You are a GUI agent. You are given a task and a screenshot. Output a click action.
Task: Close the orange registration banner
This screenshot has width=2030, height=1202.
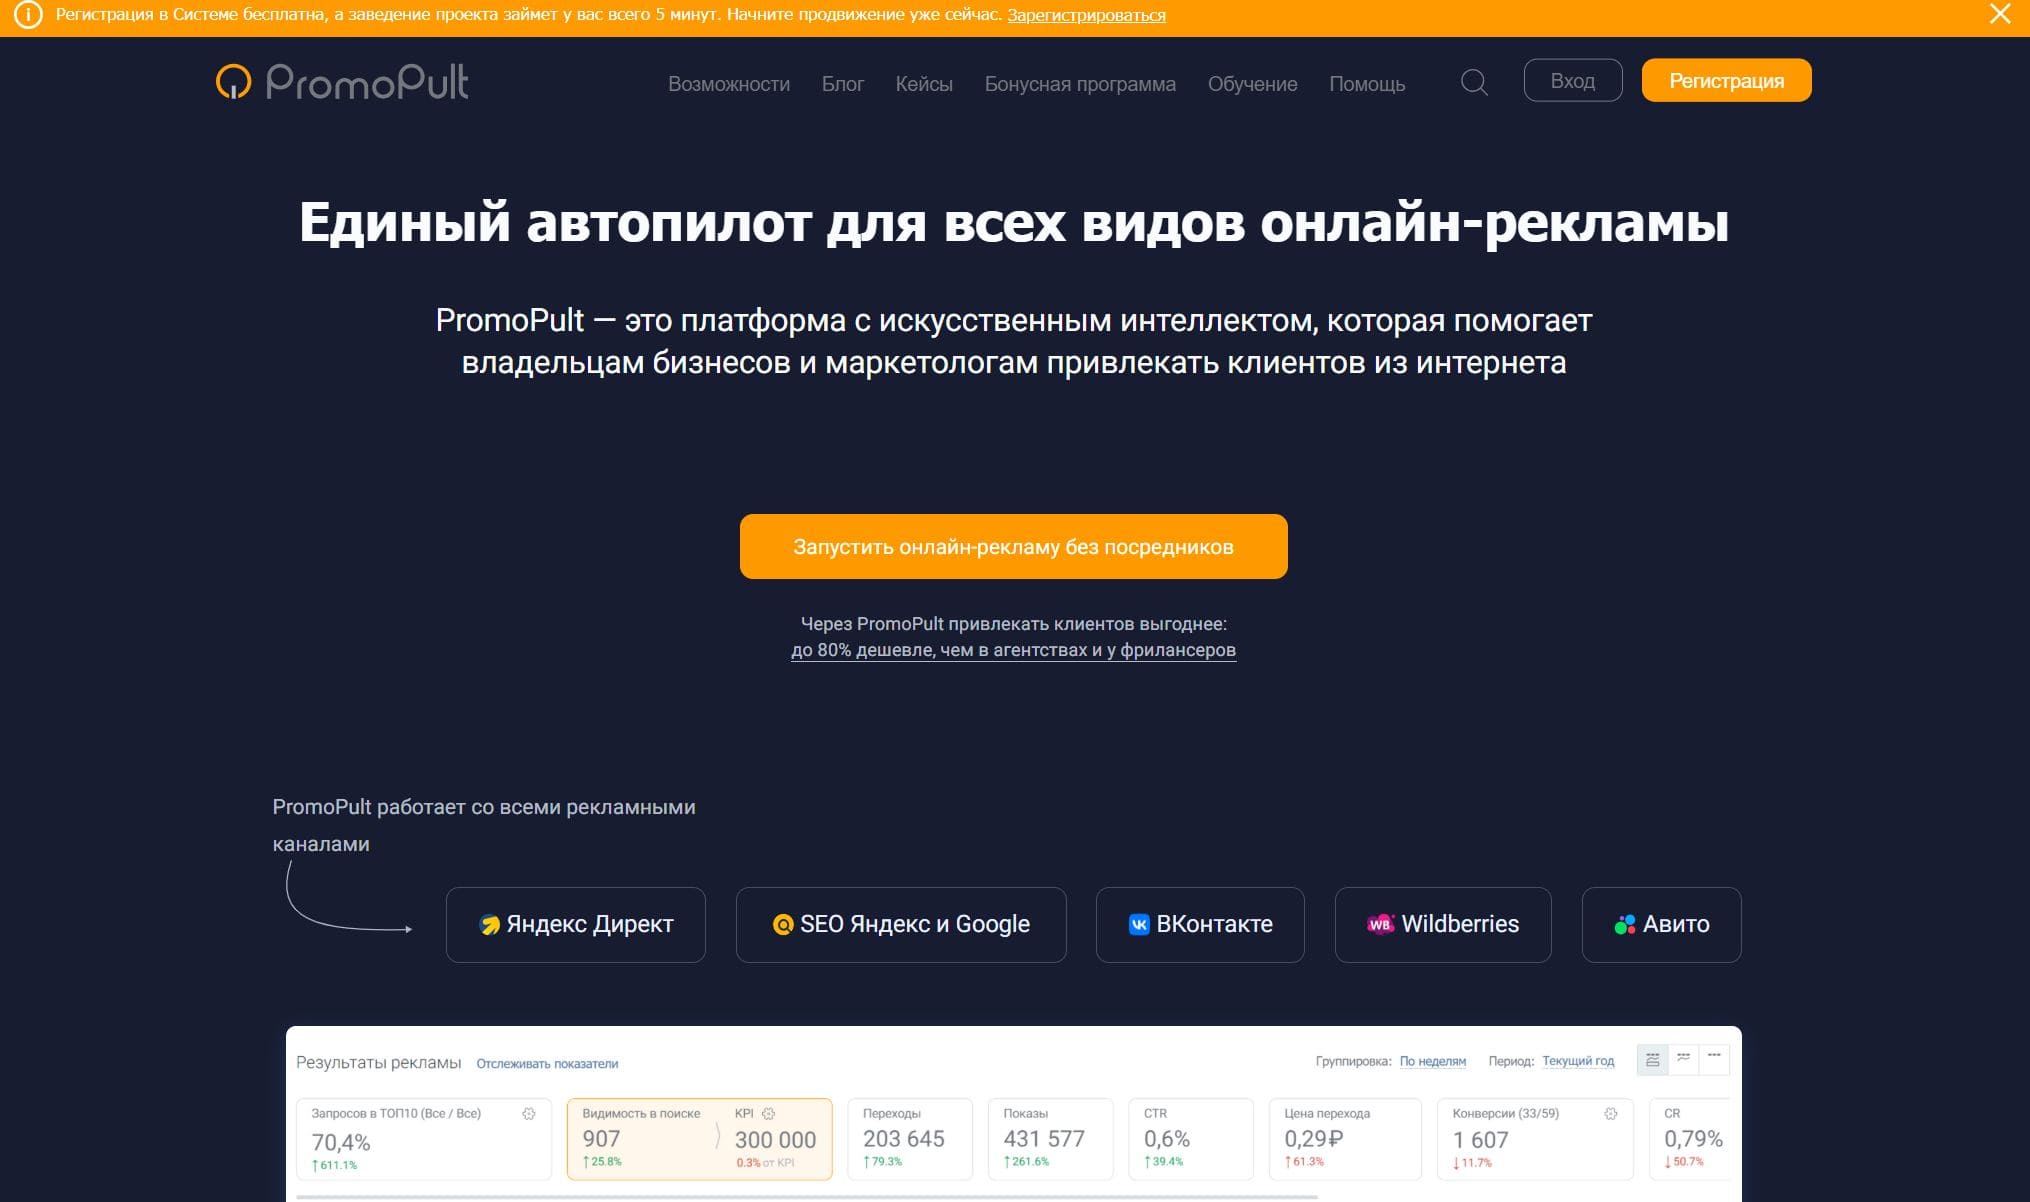(2000, 14)
